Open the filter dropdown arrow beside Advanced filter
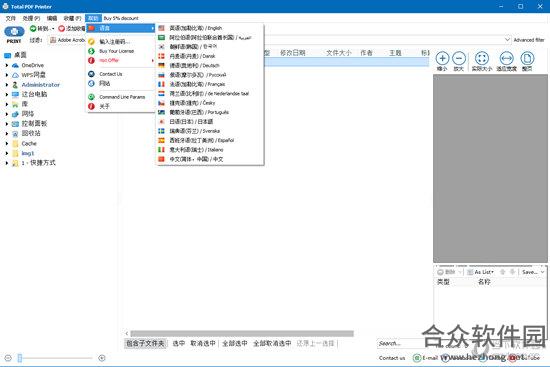 [507, 40]
